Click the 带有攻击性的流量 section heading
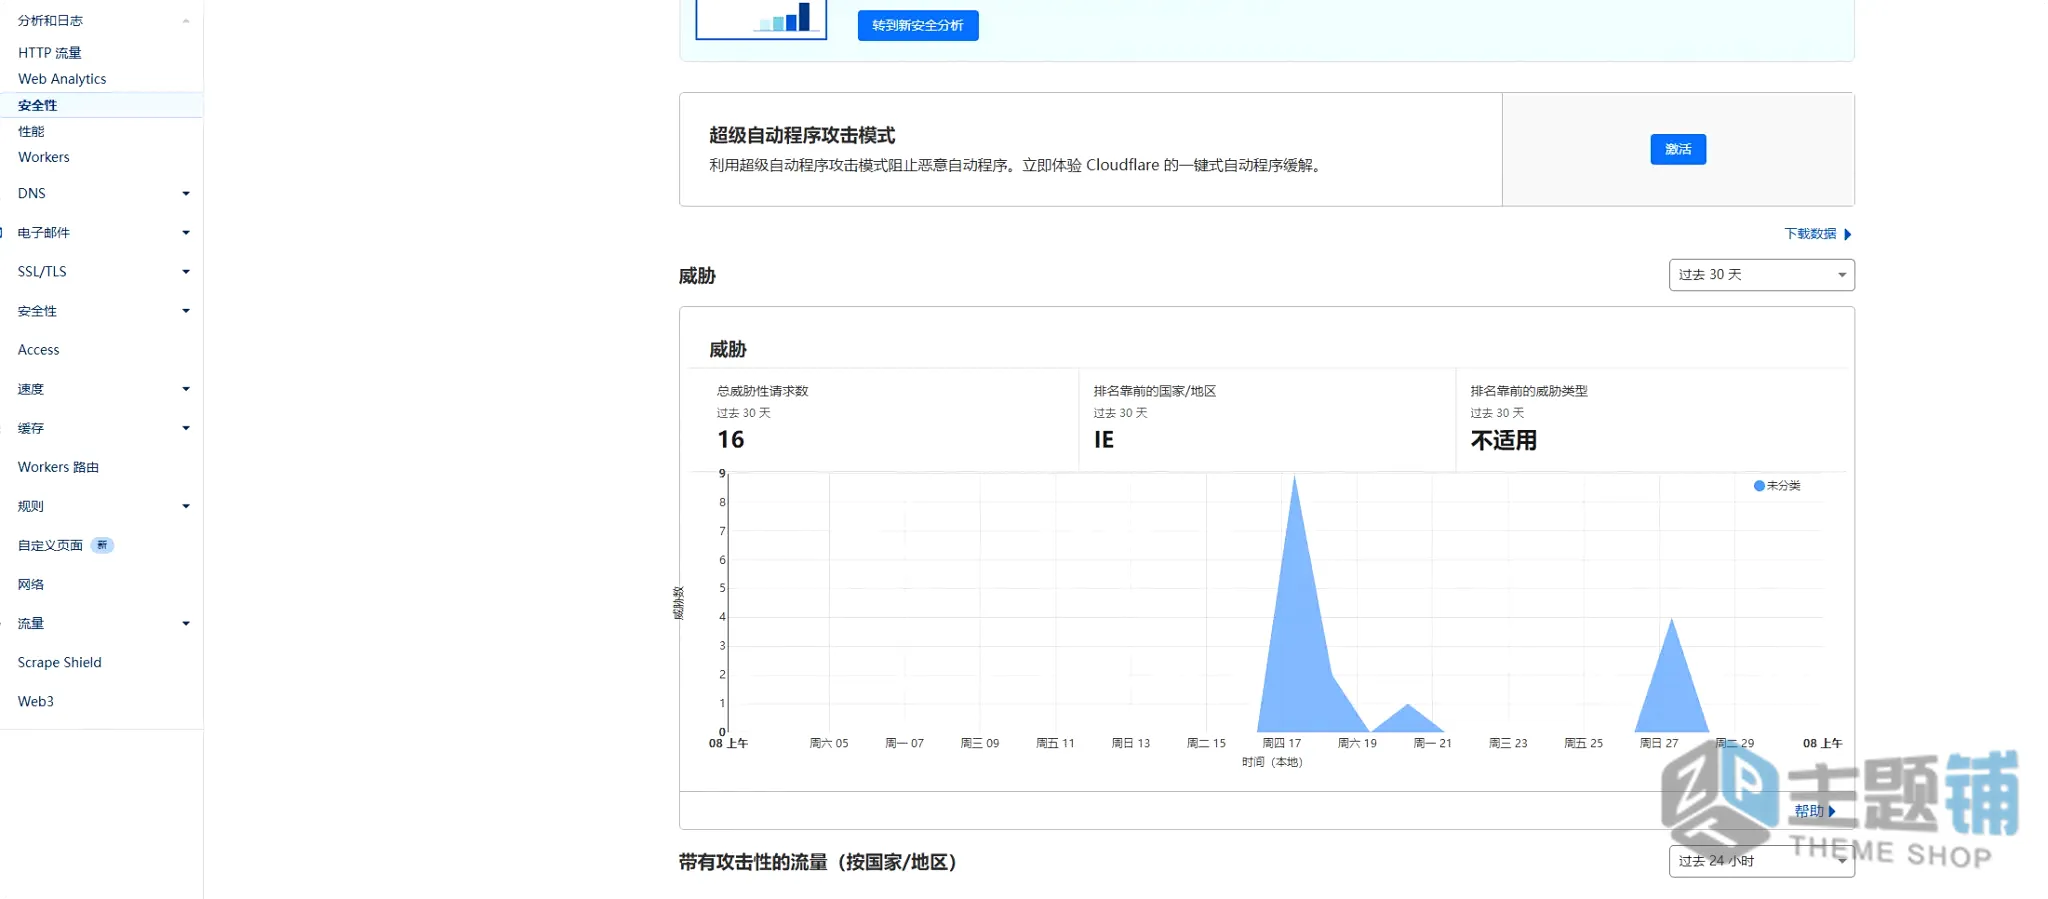Image resolution: width=2048 pixels, height=899 pixels. point(818,862)
